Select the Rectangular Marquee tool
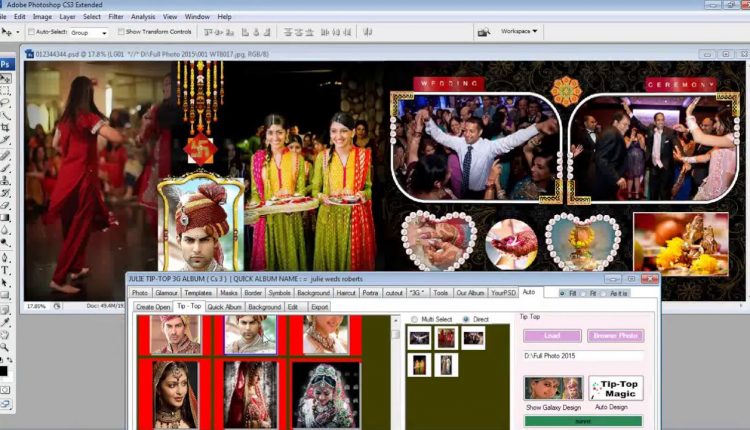Viewport: 750px width, 430px height. (5, 90)
